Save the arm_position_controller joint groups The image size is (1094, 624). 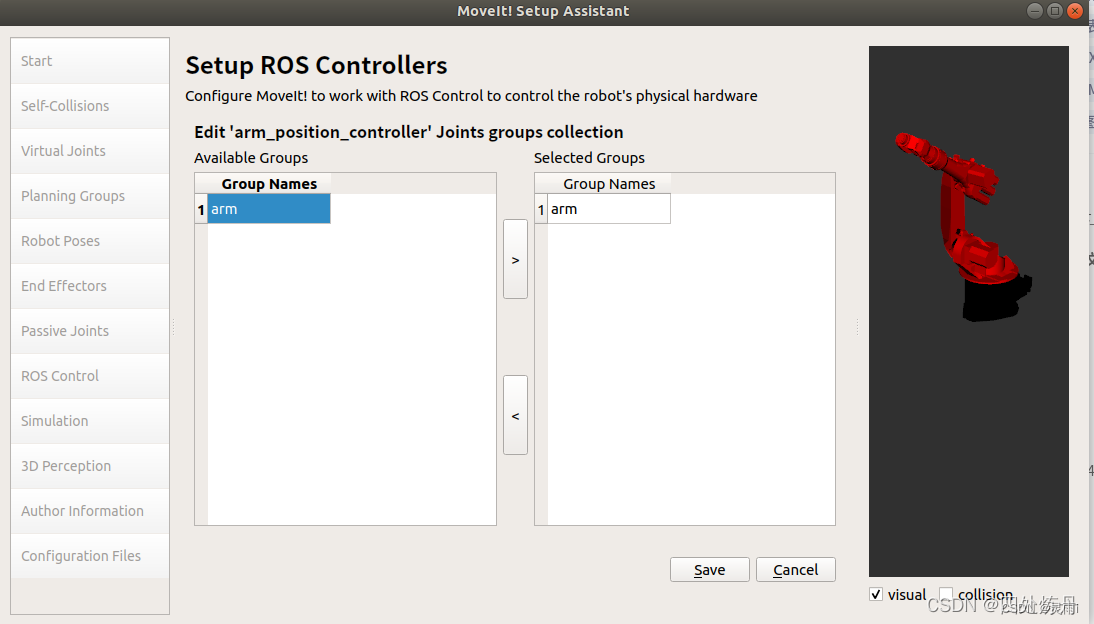pyautogui.click(x=709, y=569)
